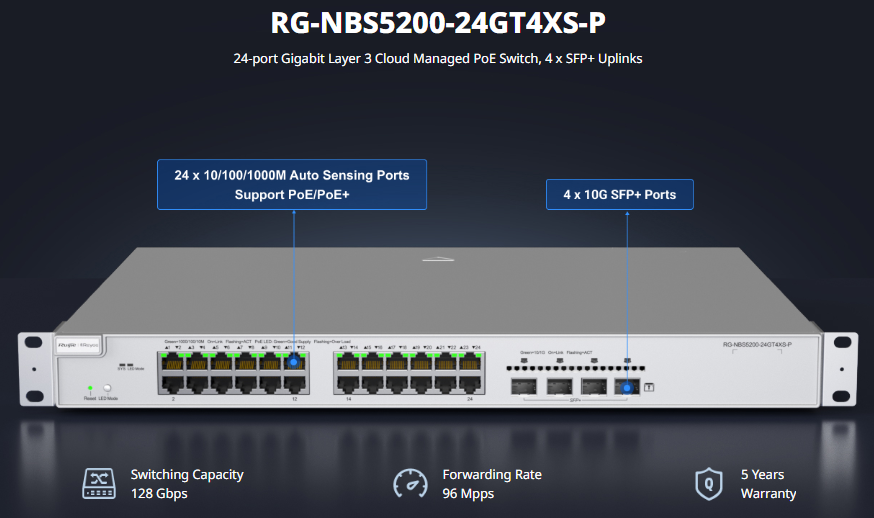Click the blue marker on the fourth SFP+ port

tap(627, 388)
